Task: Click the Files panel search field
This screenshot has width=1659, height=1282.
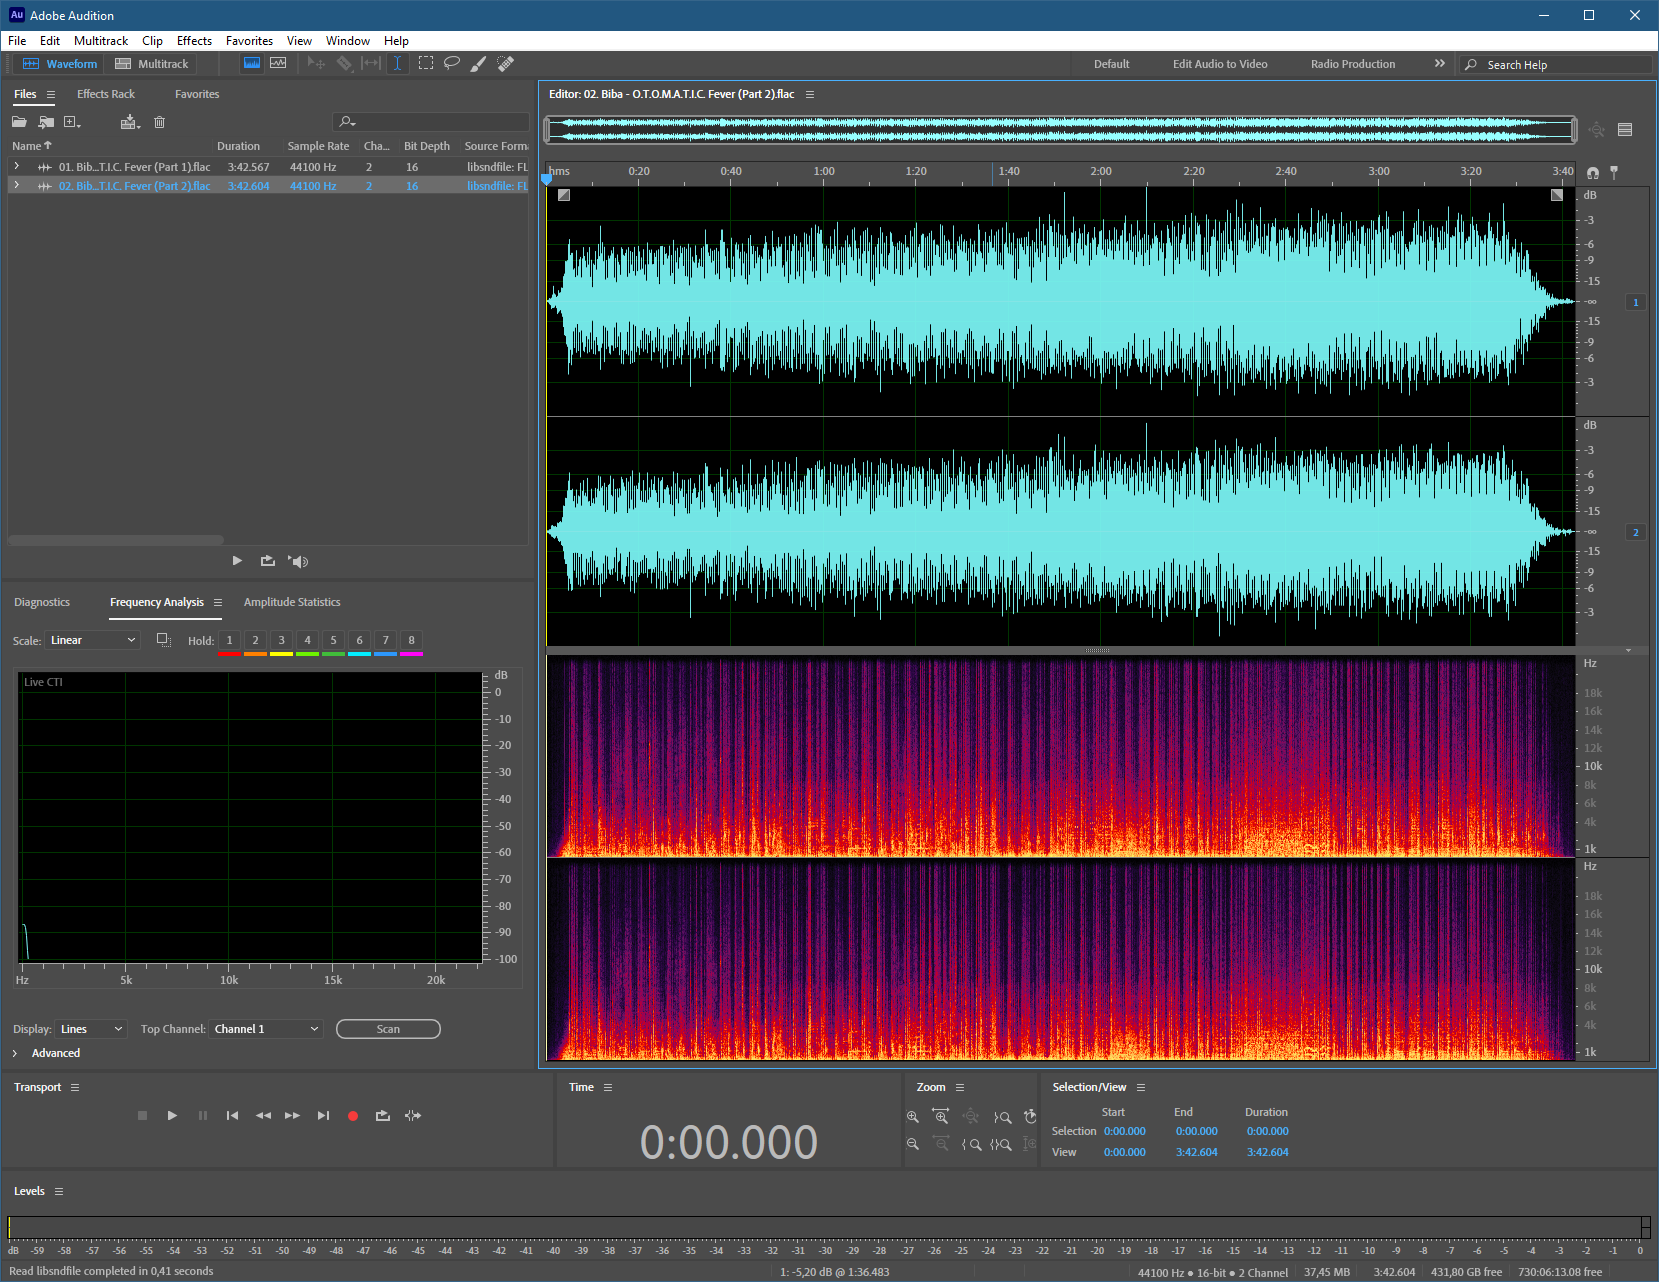Action: pos(431,122)
